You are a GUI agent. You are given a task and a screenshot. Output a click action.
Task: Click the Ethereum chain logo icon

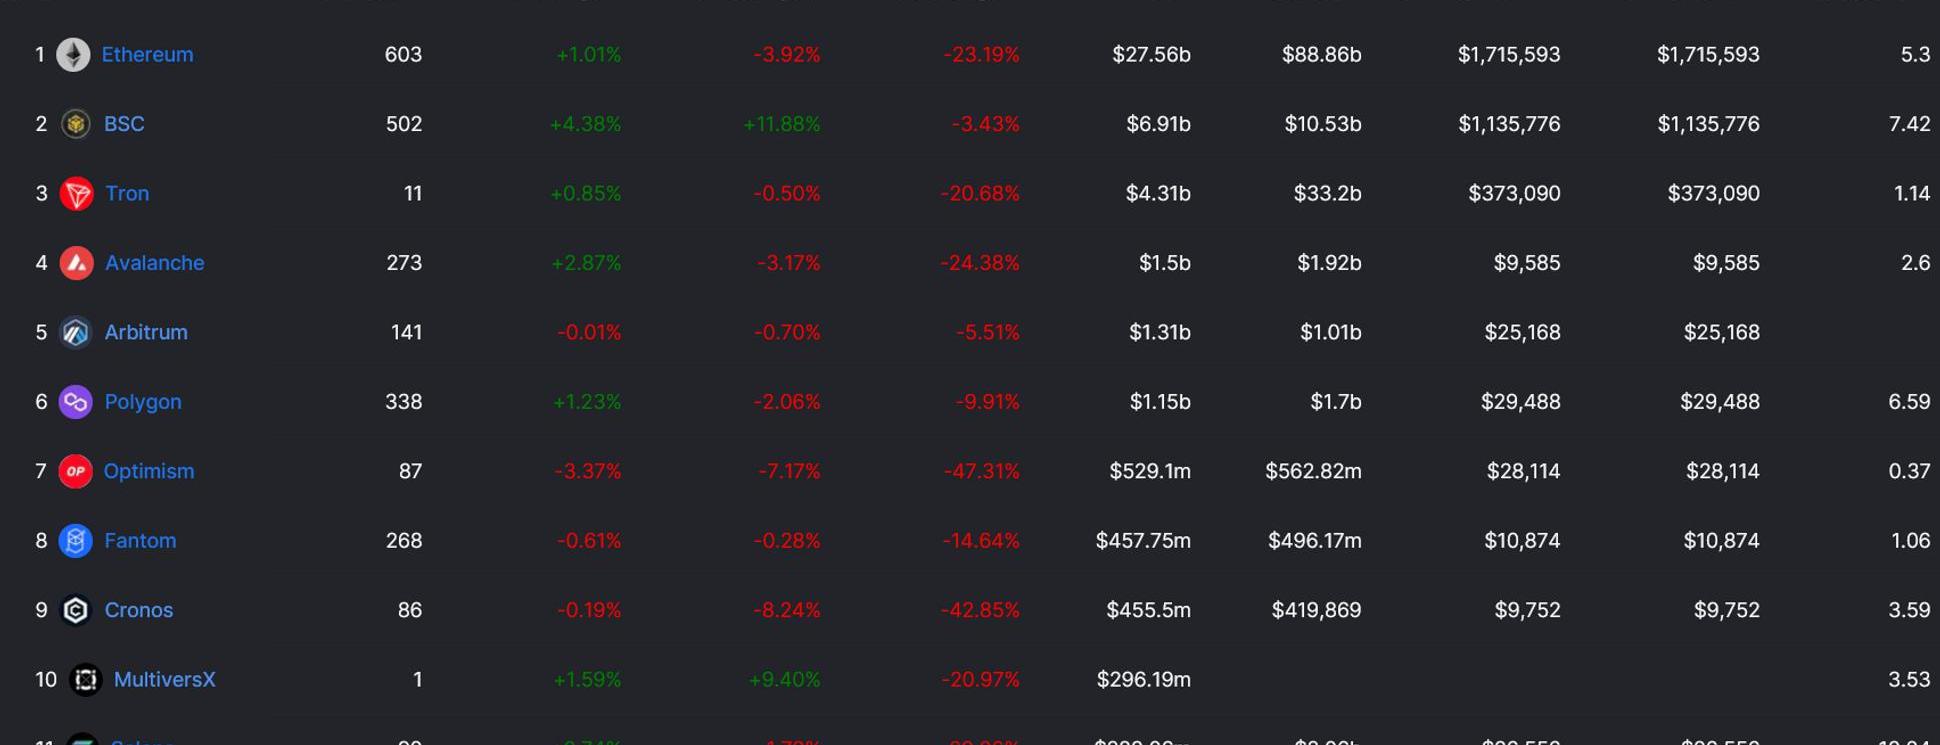[x=73, y=55]
